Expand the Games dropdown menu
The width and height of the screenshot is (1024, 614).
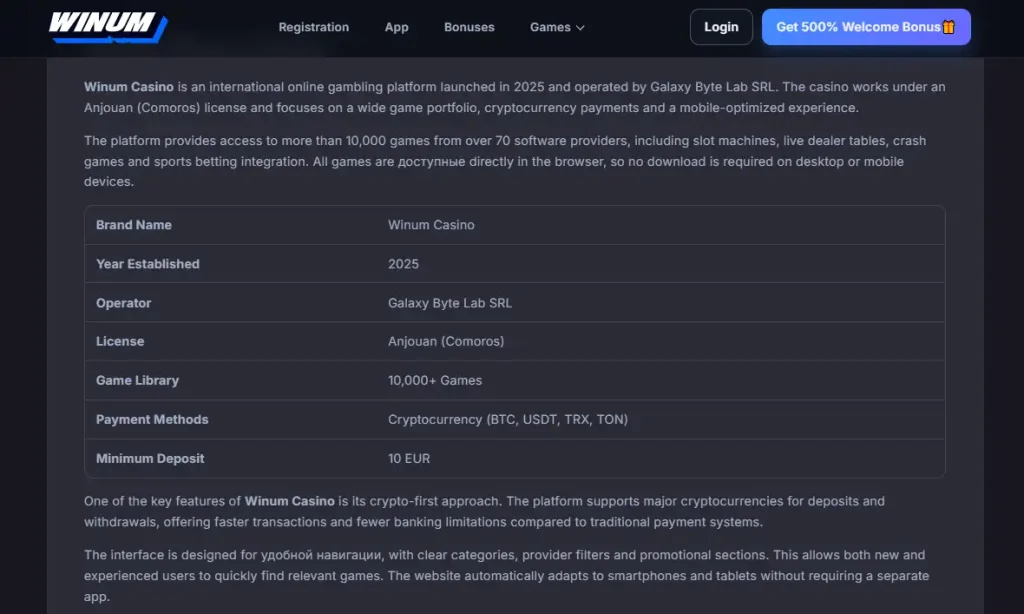click(557, 27)
